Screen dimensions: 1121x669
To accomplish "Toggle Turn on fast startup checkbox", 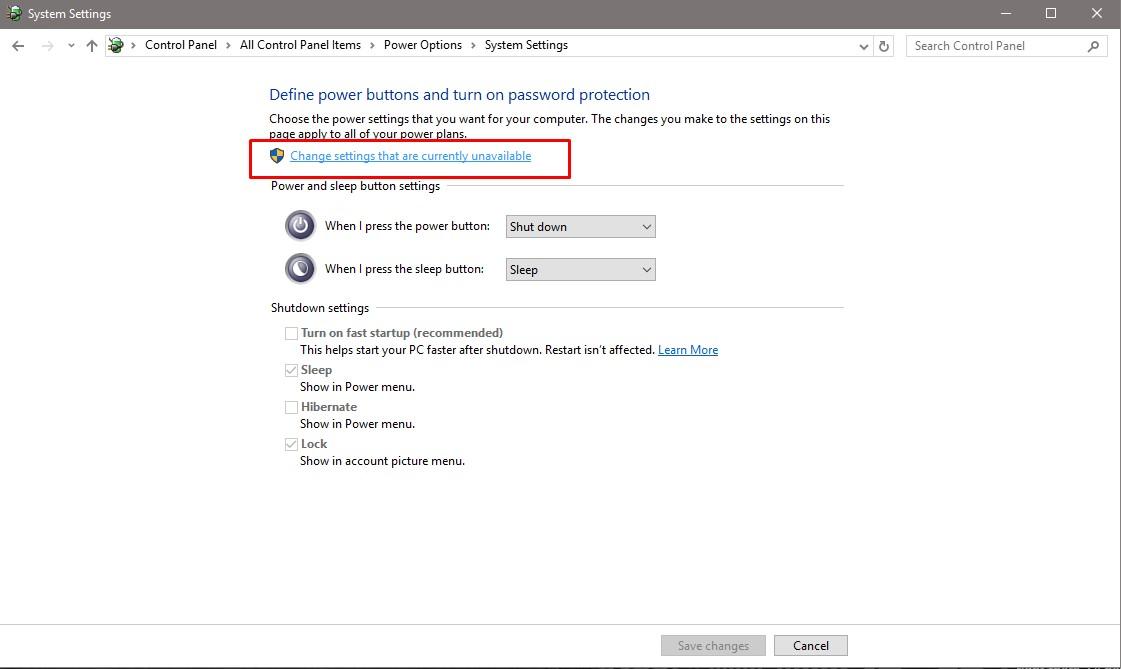I will 291,333.
